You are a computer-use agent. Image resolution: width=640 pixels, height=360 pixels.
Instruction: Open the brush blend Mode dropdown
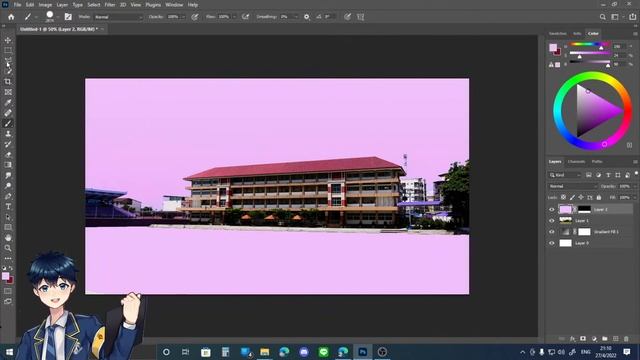click(118, 17)
